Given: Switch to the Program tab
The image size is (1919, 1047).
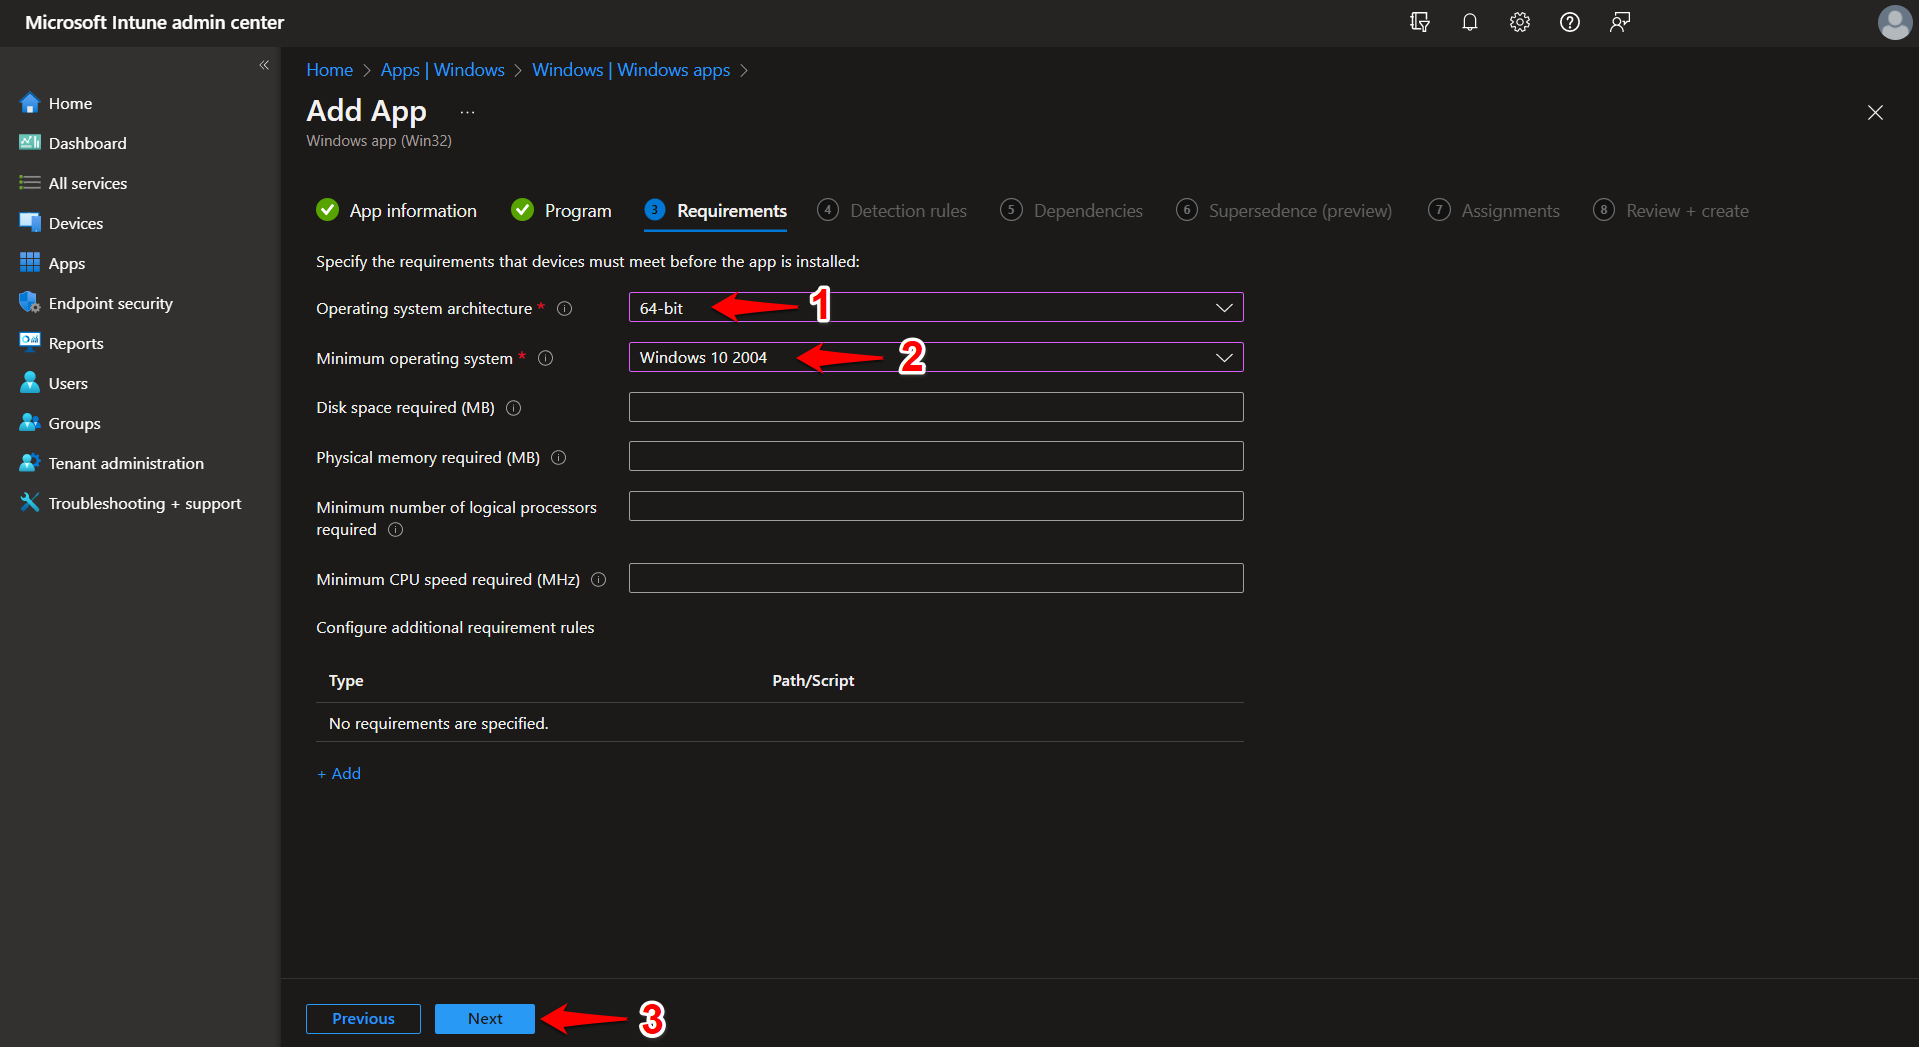Looking at the screenshot, I should 577,210.
